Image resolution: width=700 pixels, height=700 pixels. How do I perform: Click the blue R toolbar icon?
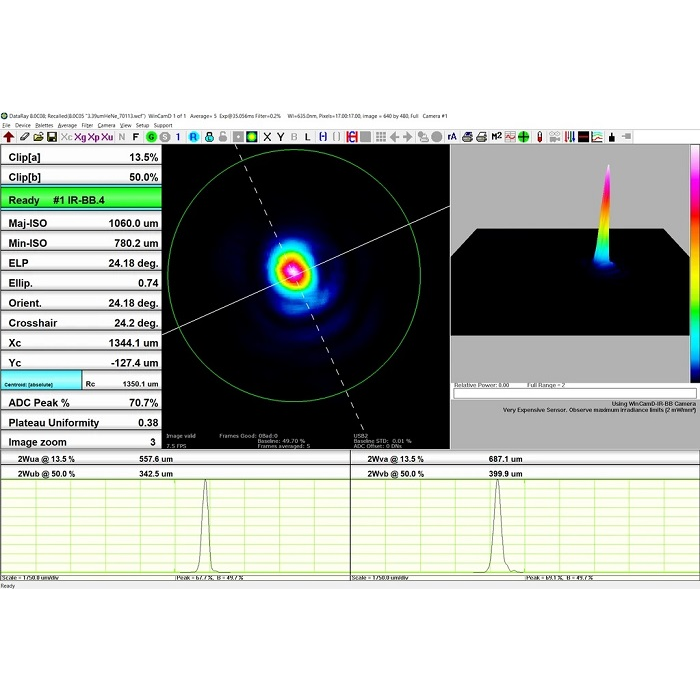(x=193, y=137)
